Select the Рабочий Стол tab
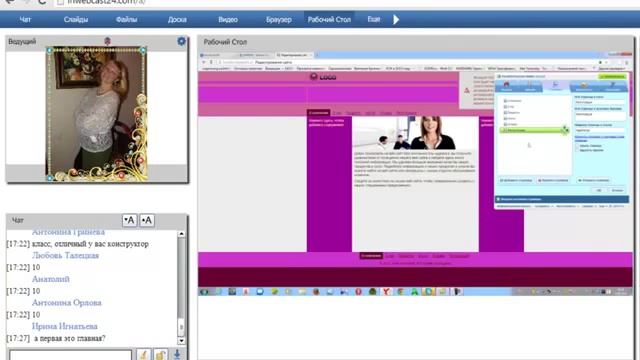Image resolution: width=640 pixels, height=360 pixels. point(329,19)
